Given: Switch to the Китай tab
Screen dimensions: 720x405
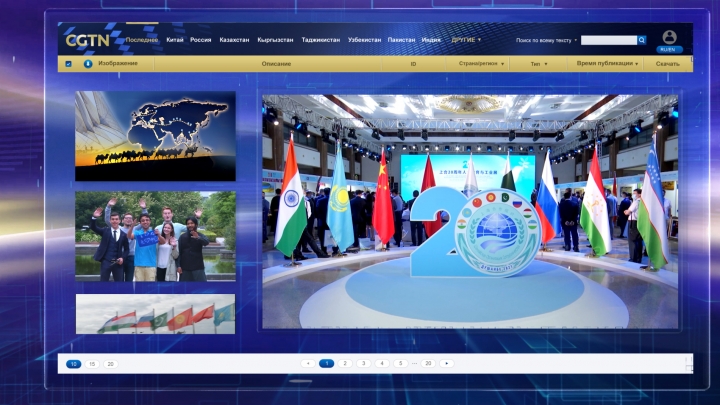Looking at the screenshot, I should [x=175, y=40].
